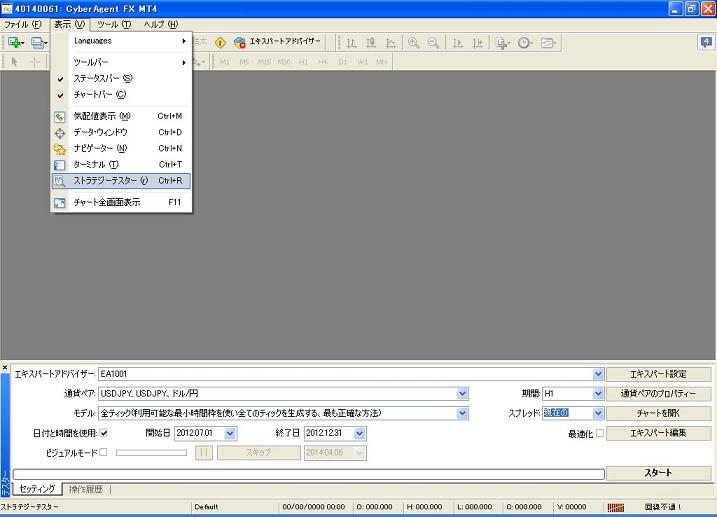Viewport: 717px width, 517px height.
Task: Click the エキスパート設定 button
Action: (658, 374)
